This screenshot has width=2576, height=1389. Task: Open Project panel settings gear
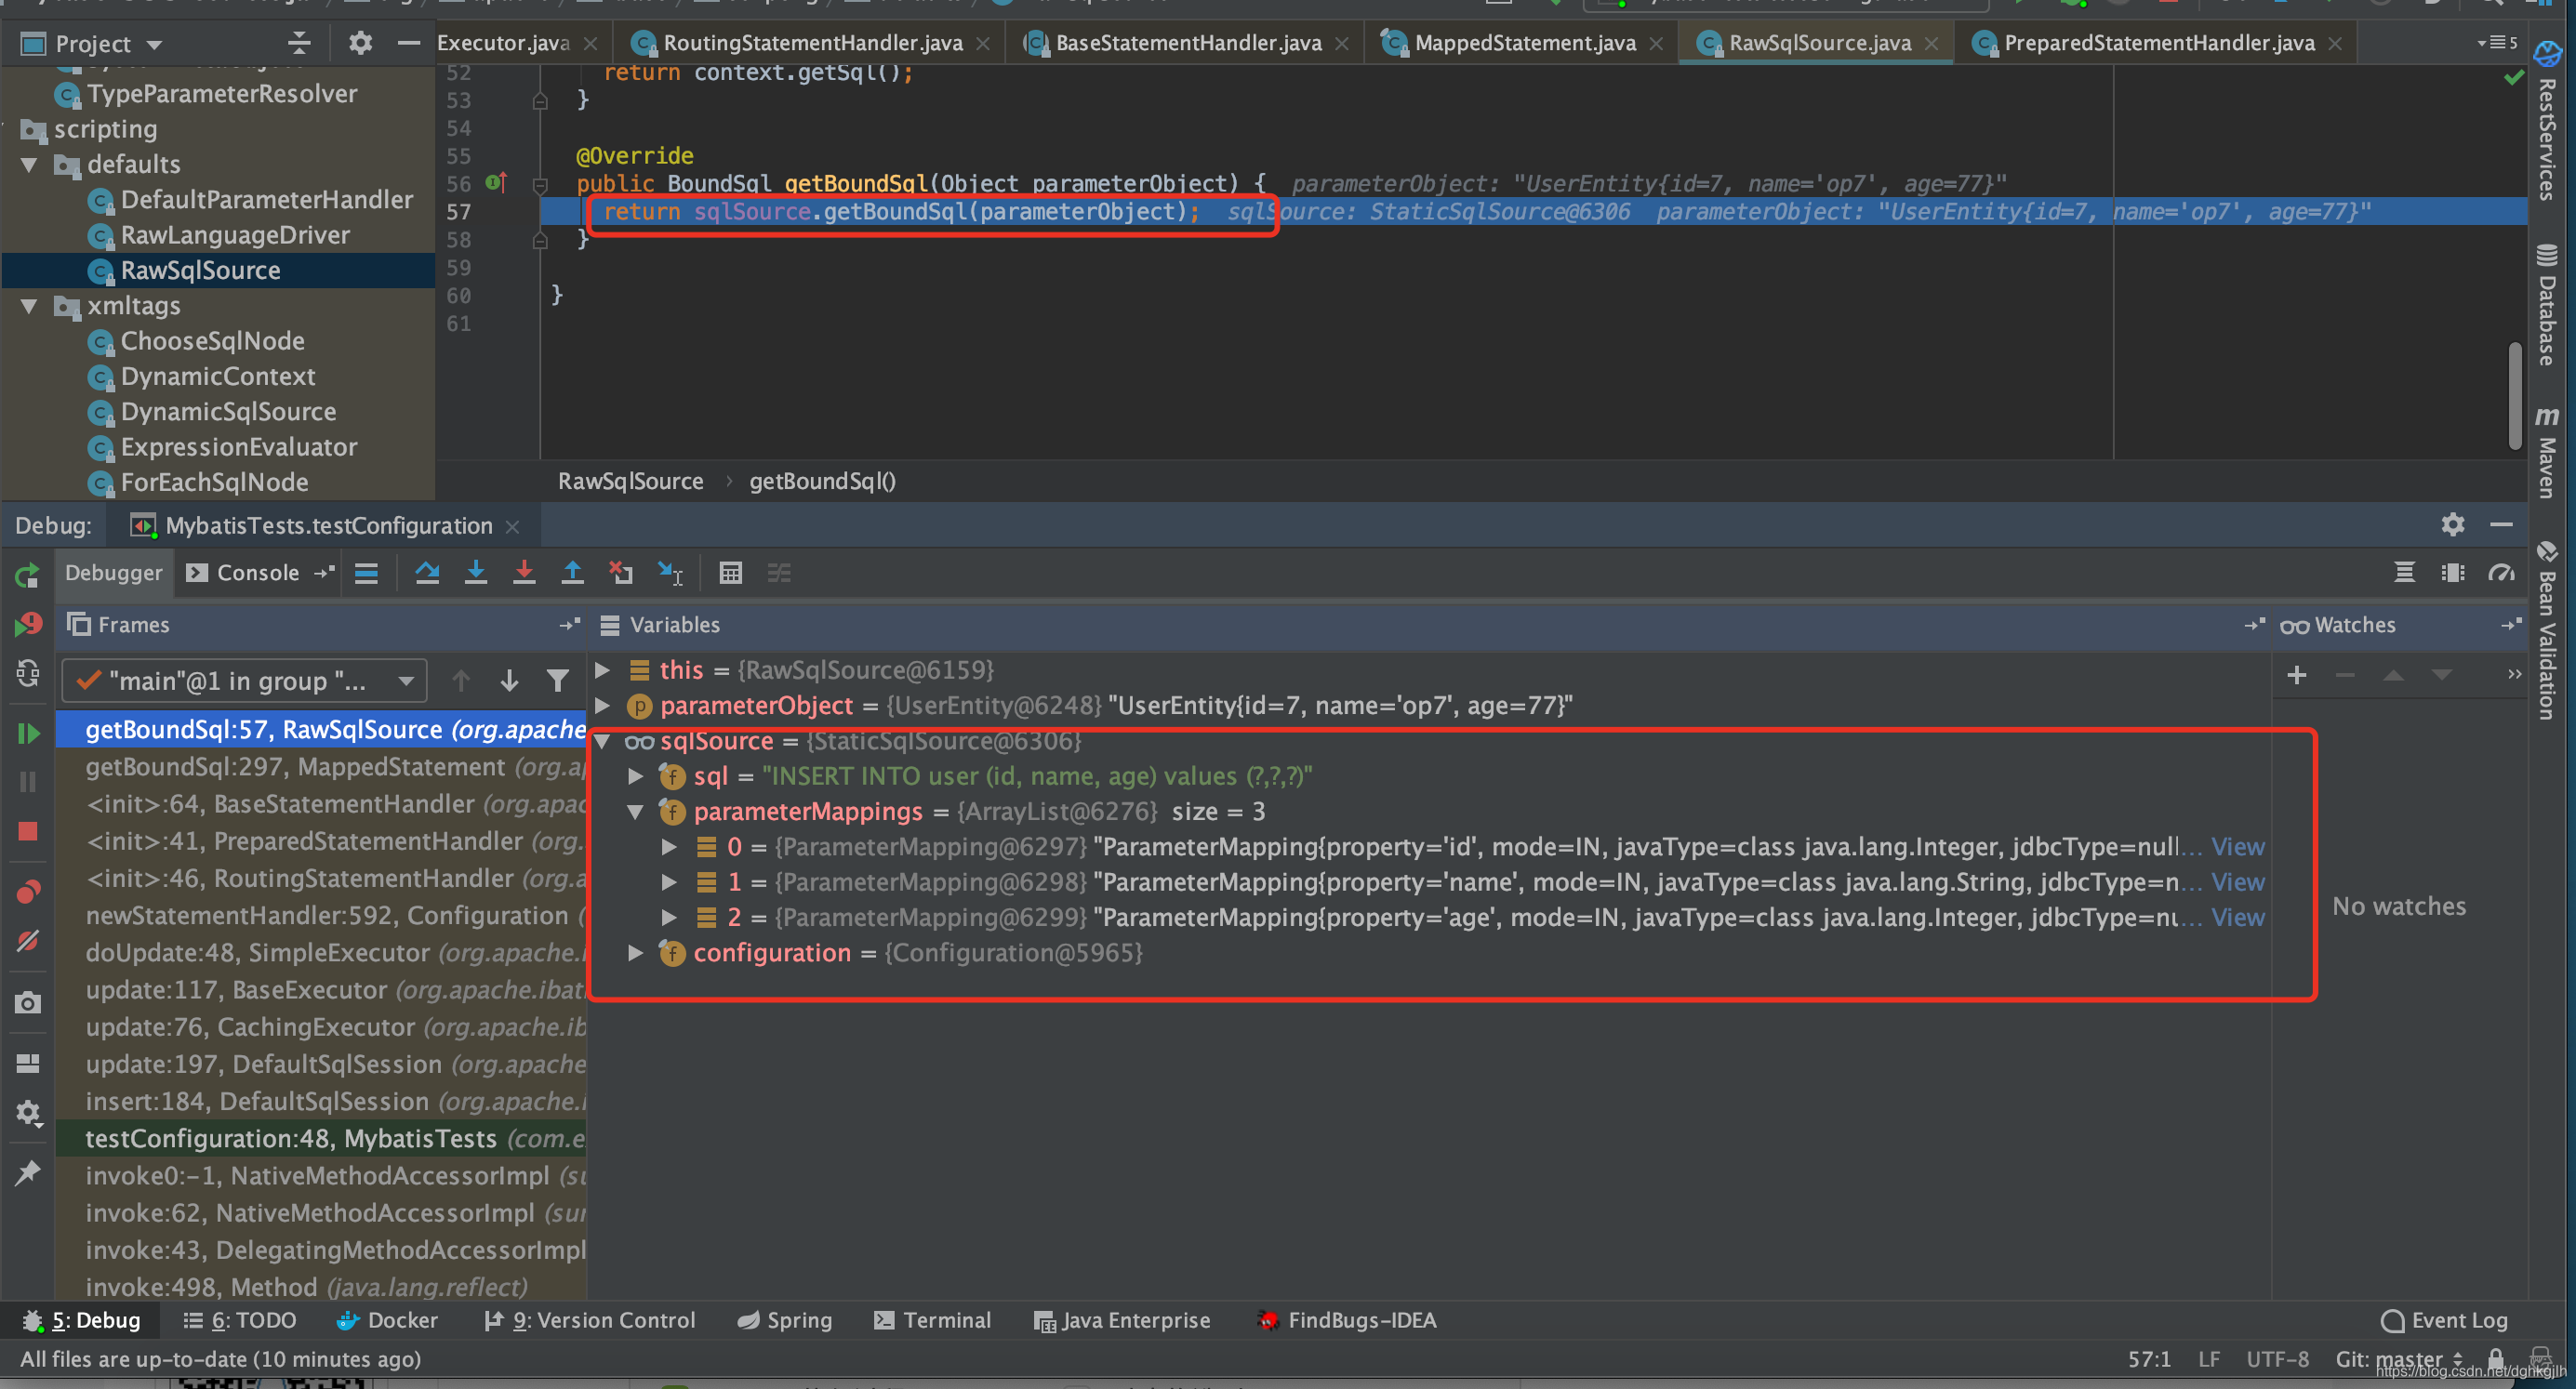360,43
